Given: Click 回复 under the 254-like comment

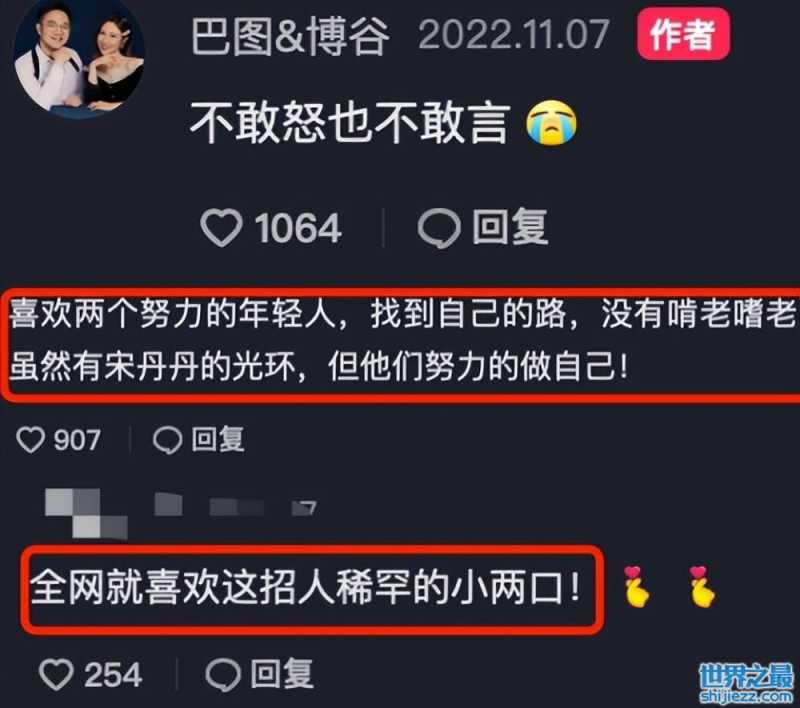Looking at the screenshot, I should tap(282, 674).
